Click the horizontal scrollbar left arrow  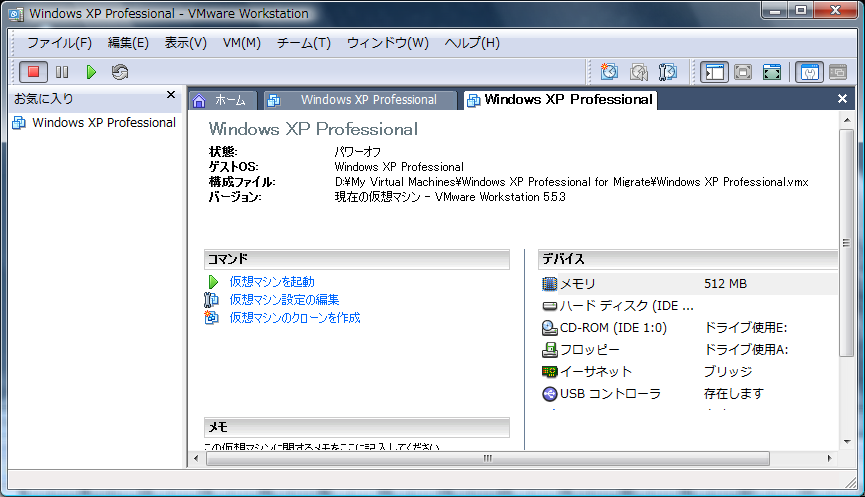196,458
